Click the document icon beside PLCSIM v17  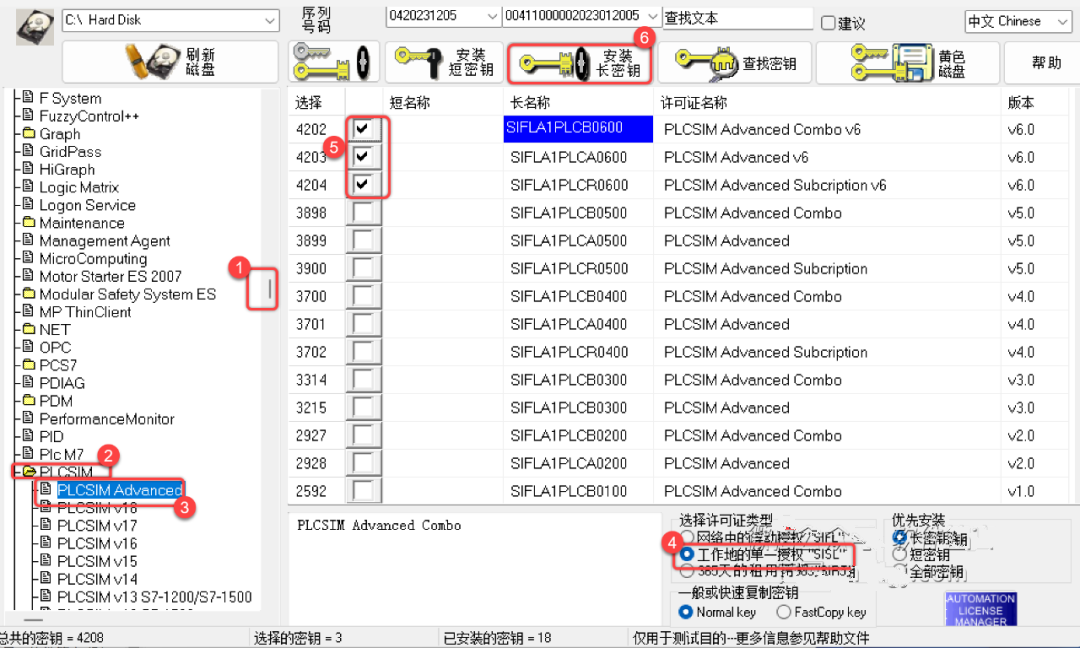point(46,525)
